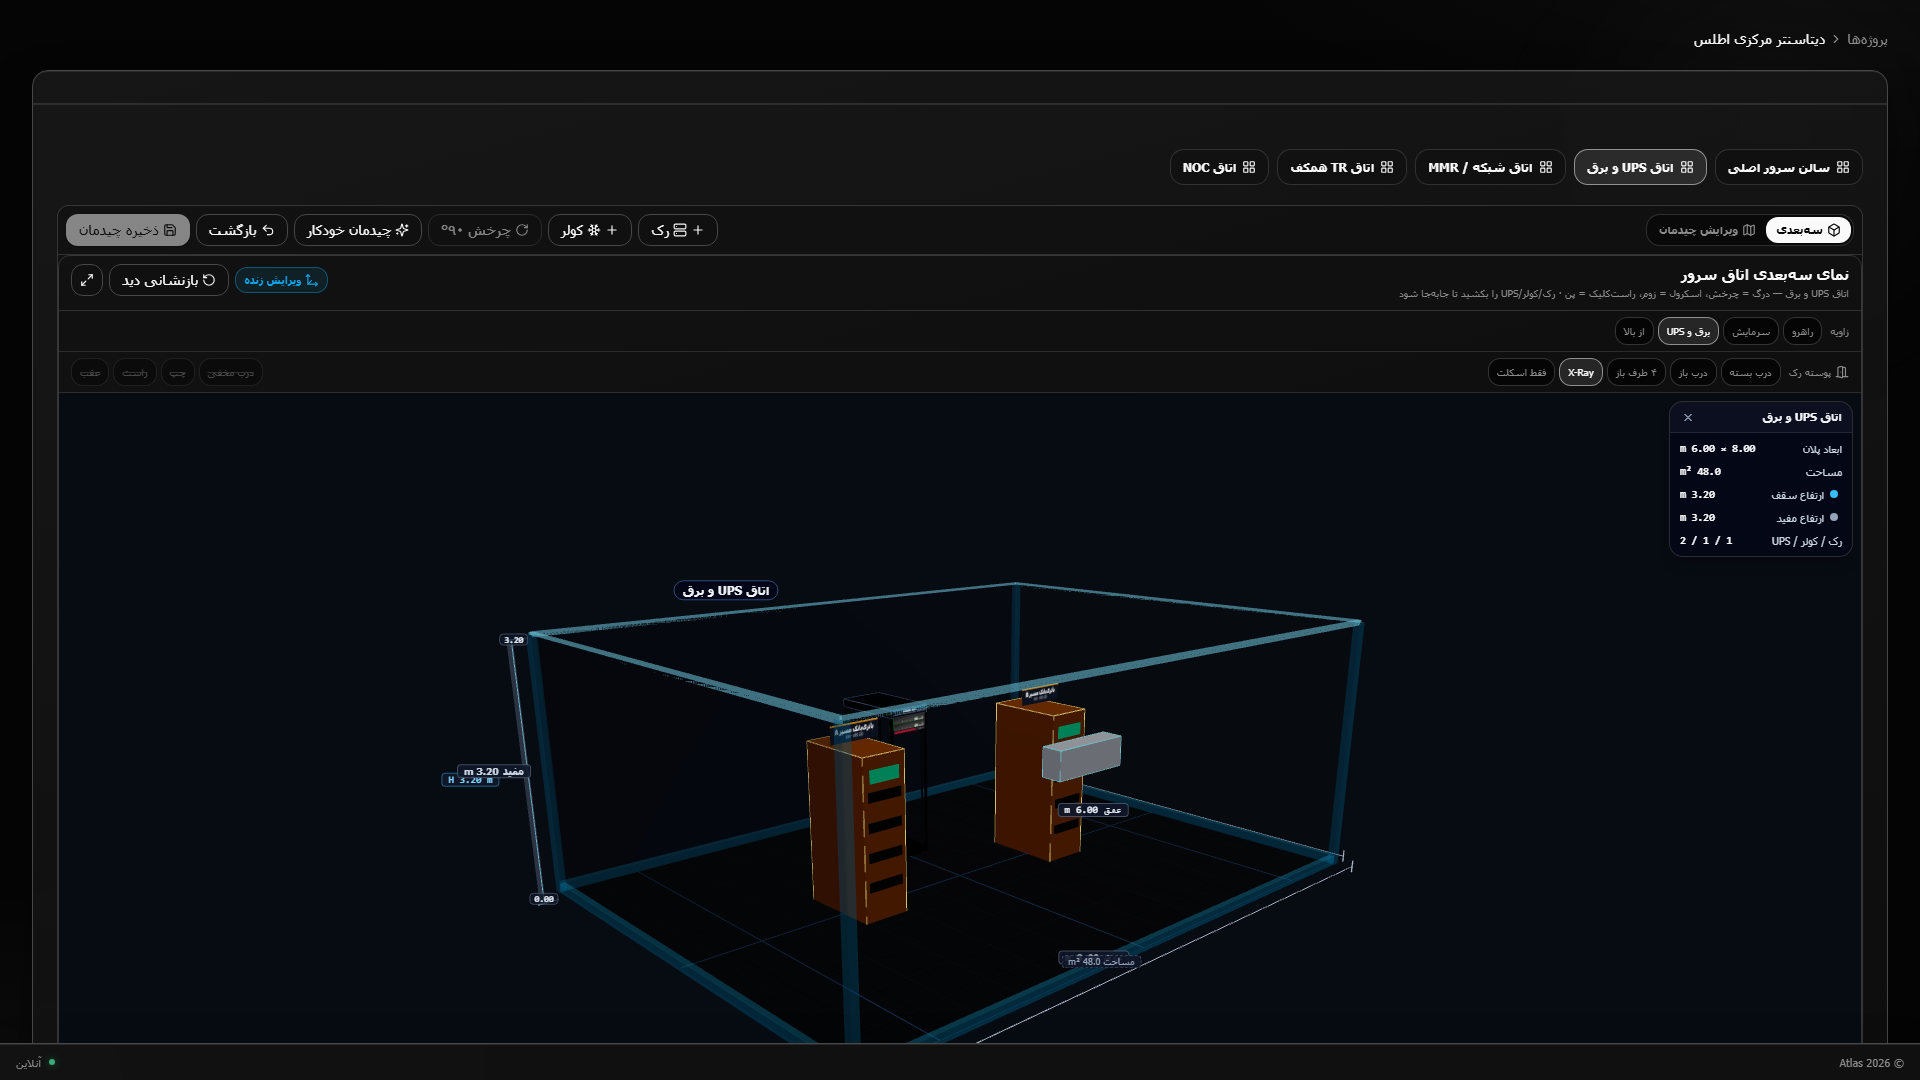This screenshot has width=1920, height=1080.
Task: Set rack skin to درب باز
Action: [x=1693, y=372]
